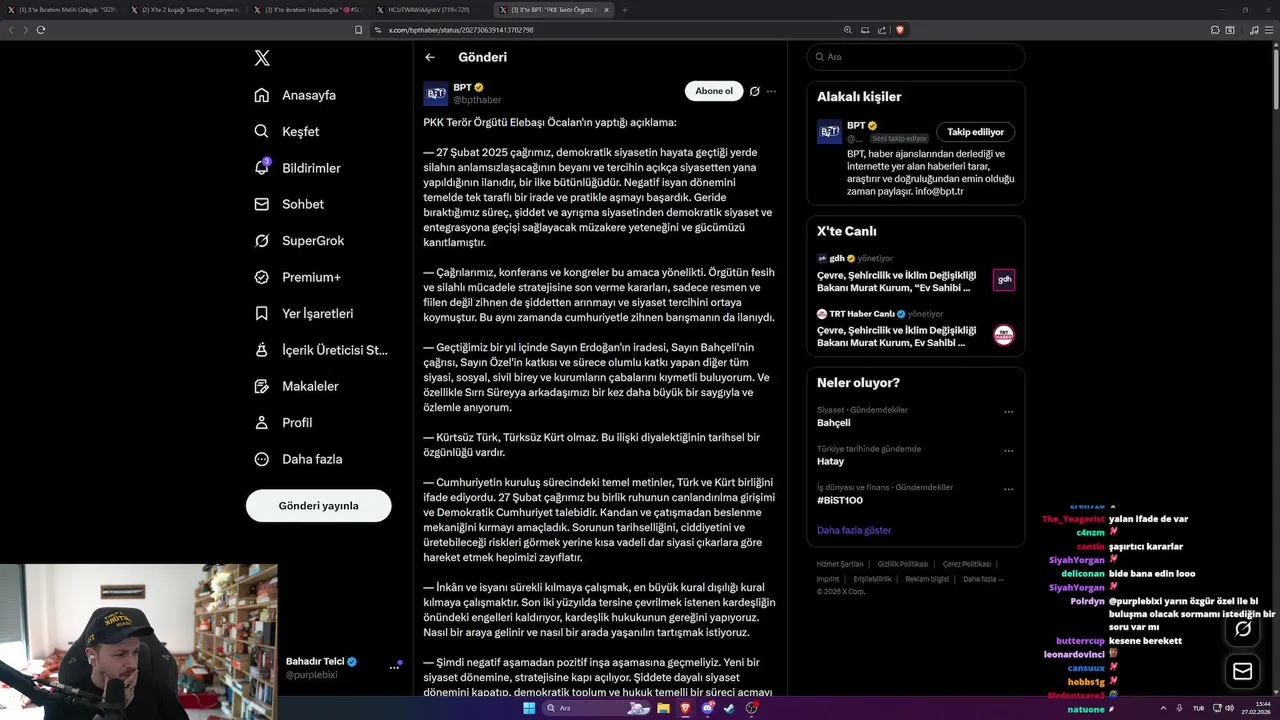Switch to X'te Z kuşağı Terörü tab
The height and width of the screenshot is (720, 1280).
185,10
